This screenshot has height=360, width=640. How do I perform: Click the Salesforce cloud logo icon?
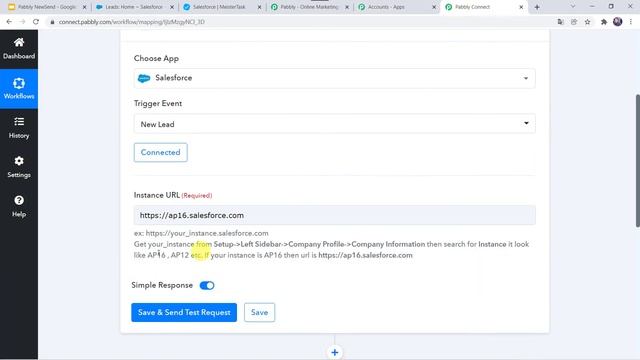coord(144,78)
